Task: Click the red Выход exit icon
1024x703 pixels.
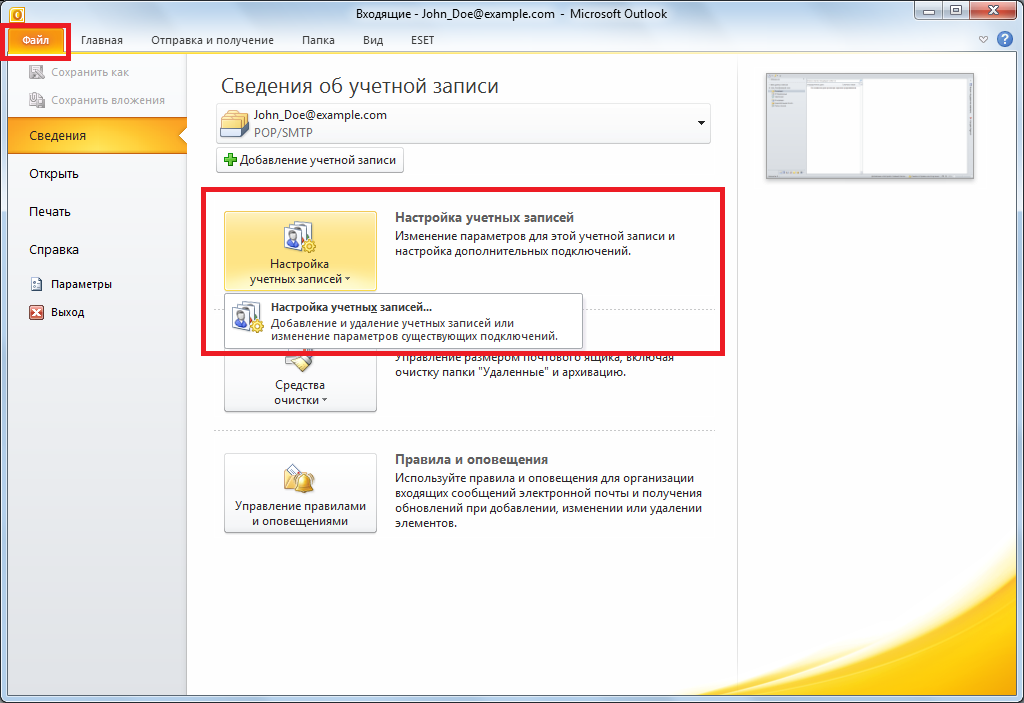Action: click(x=37, y=312)
